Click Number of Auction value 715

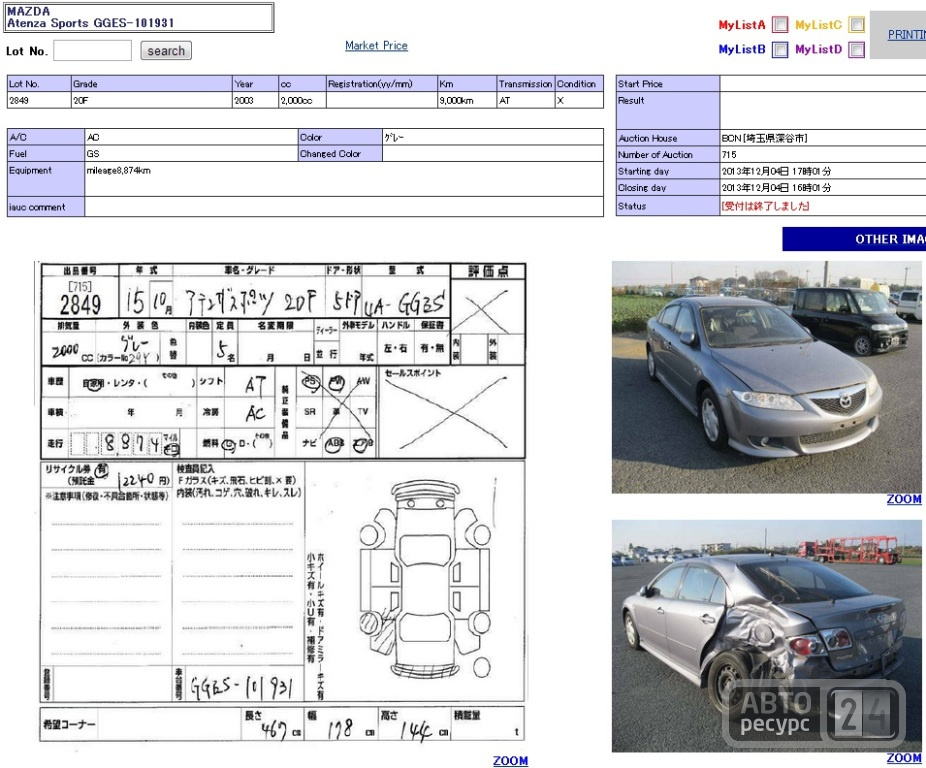[x=729, y=155]
